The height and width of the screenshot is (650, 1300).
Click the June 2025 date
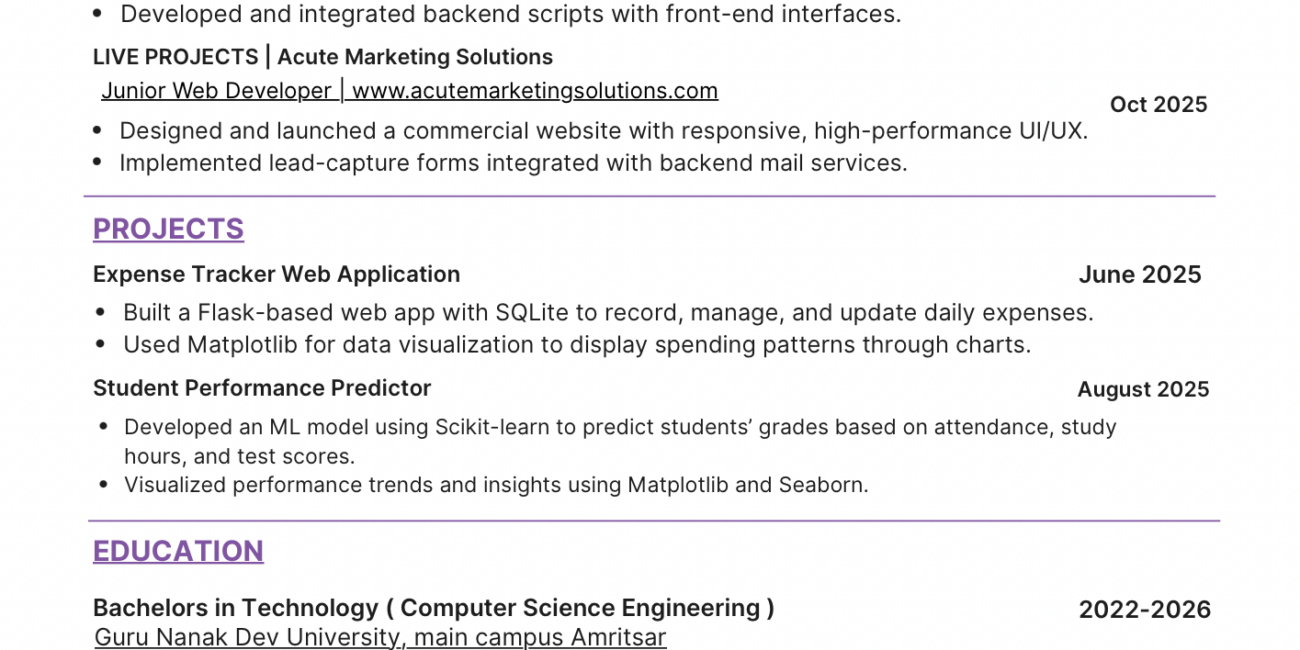(x=1139, y=275)
